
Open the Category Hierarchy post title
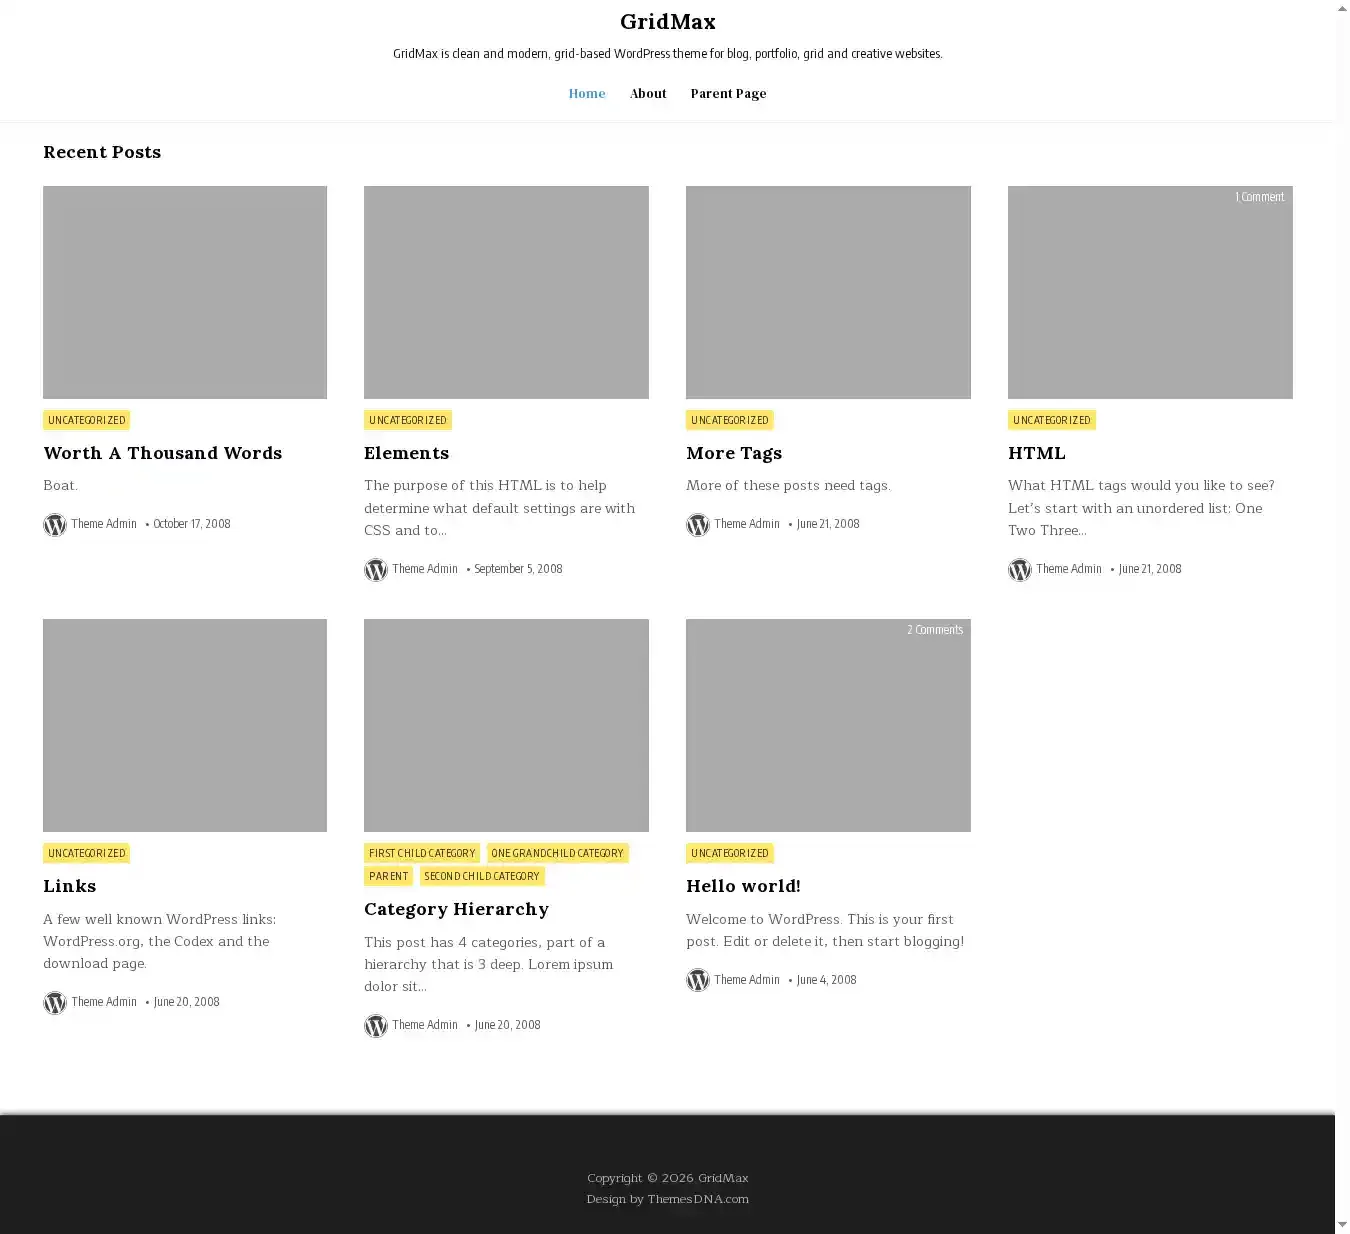coord(456,909)
